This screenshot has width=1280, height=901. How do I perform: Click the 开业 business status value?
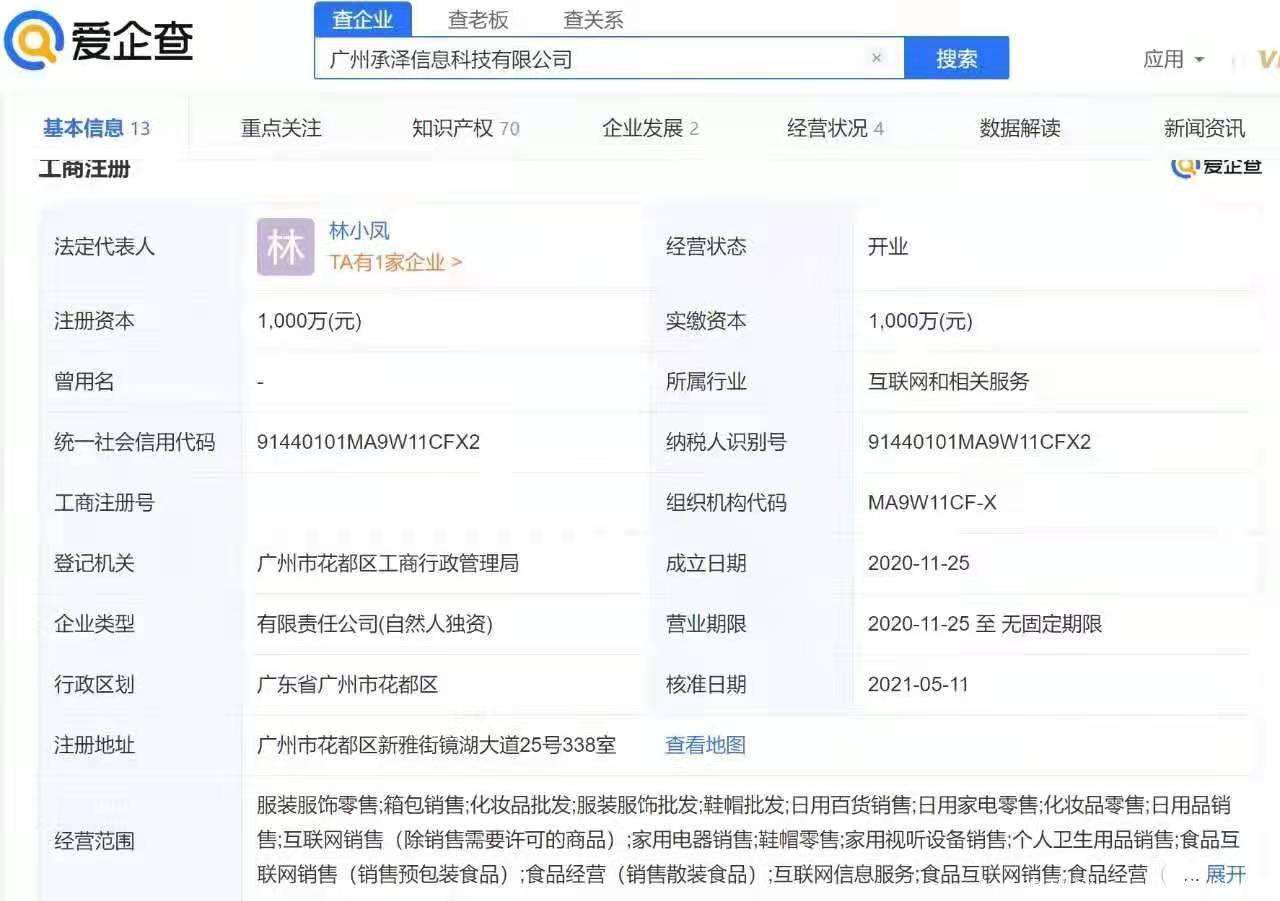(888, 247)
